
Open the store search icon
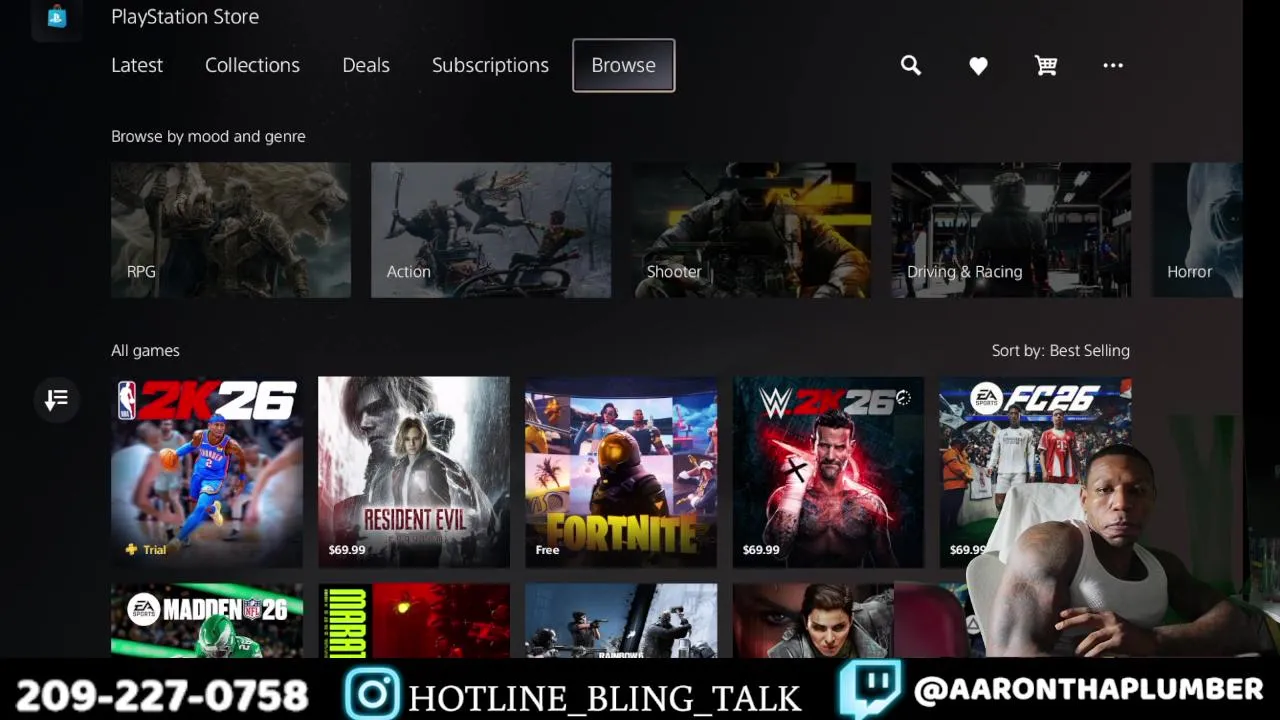coord(910,65)
